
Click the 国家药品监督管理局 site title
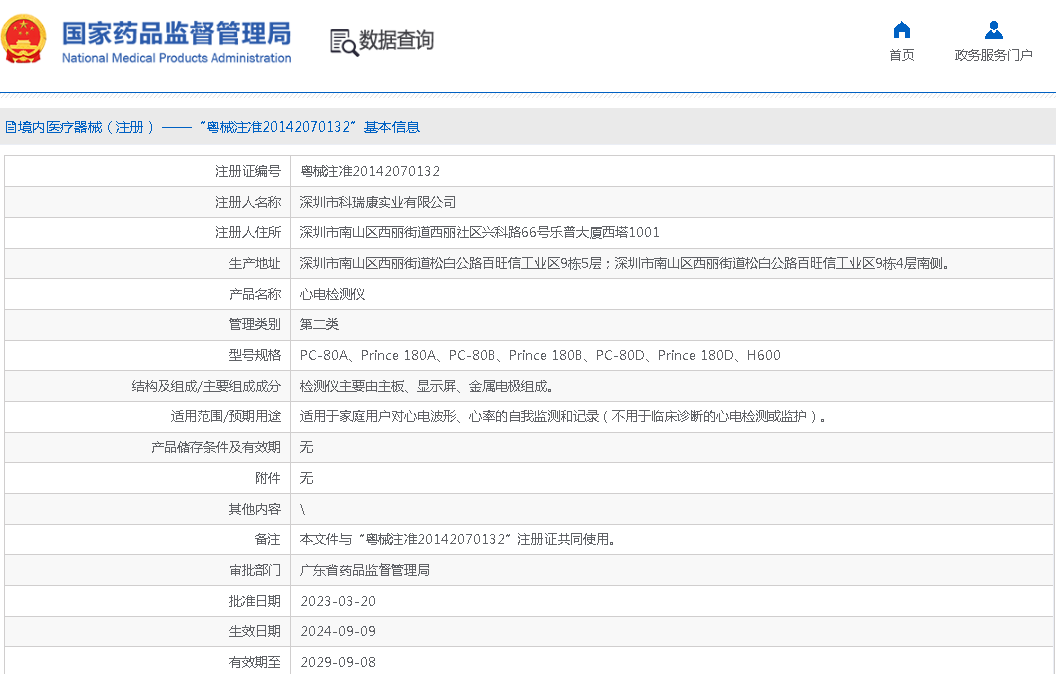176,33
